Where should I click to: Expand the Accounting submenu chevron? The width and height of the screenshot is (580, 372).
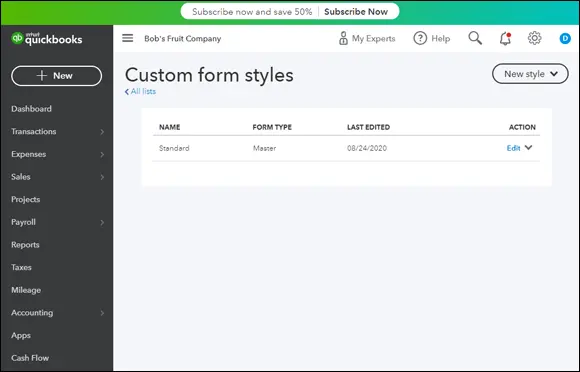click(x=102, y=313)
